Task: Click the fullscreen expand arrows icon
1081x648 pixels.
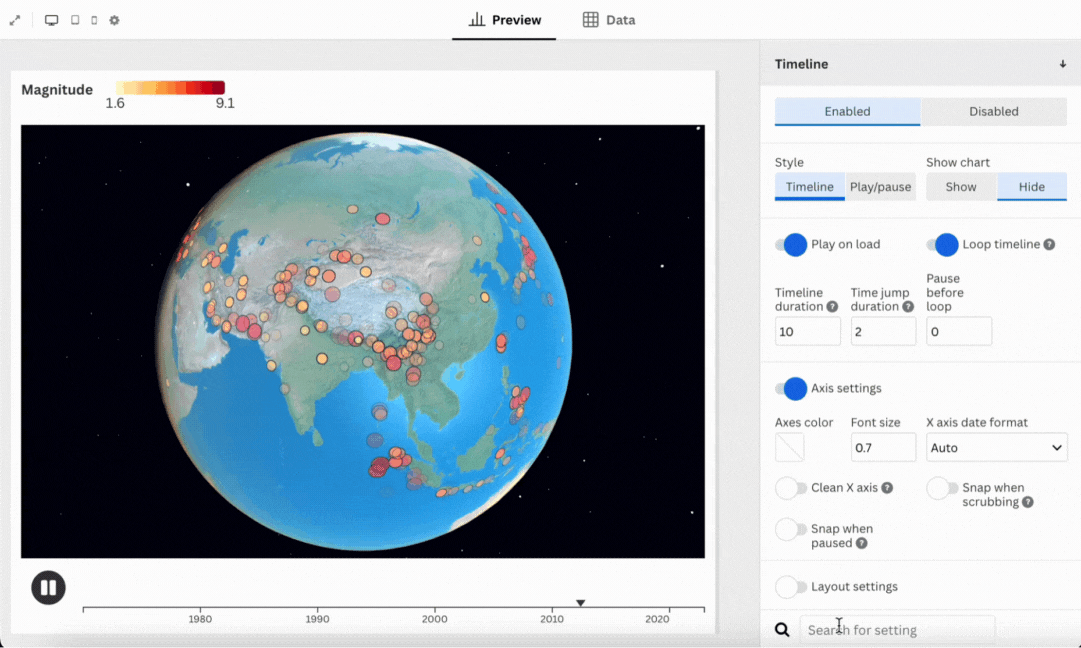Action: (x=15, y=20)
